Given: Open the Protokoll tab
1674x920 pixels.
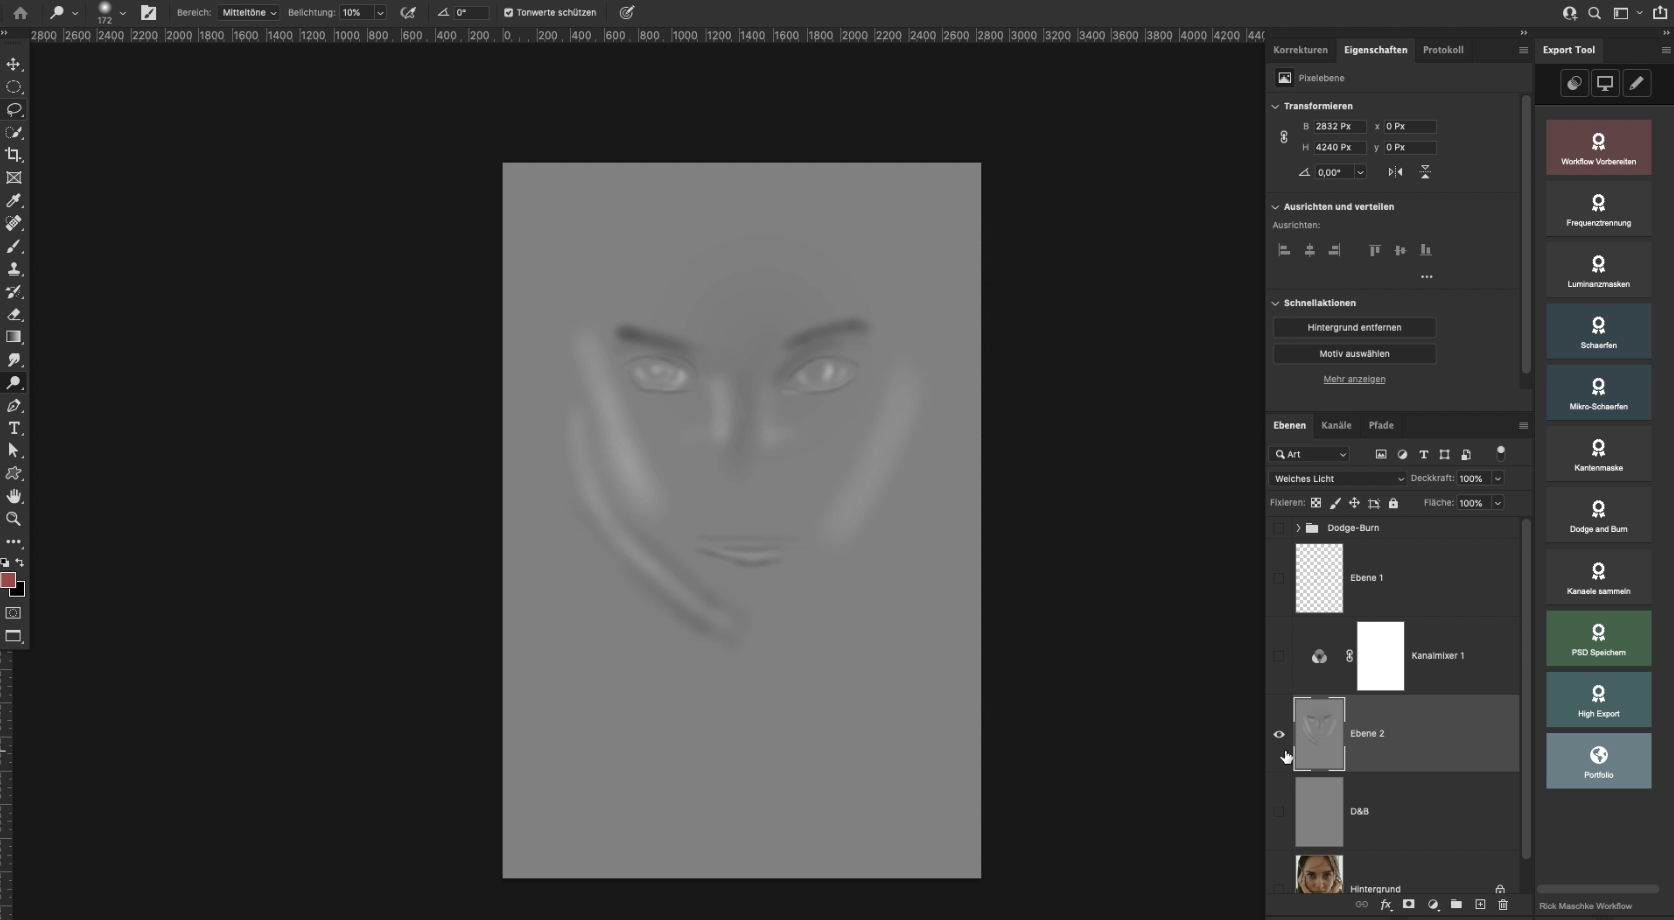Looking at the screenshot, I should point(1442,50).
